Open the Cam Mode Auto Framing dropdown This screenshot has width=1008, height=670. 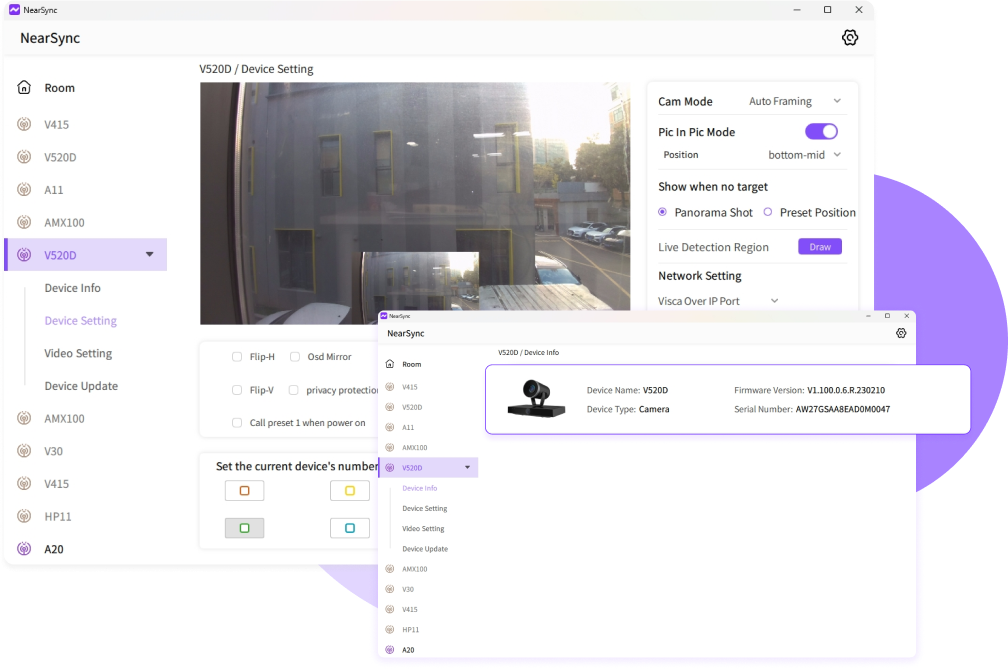point(795,101)
